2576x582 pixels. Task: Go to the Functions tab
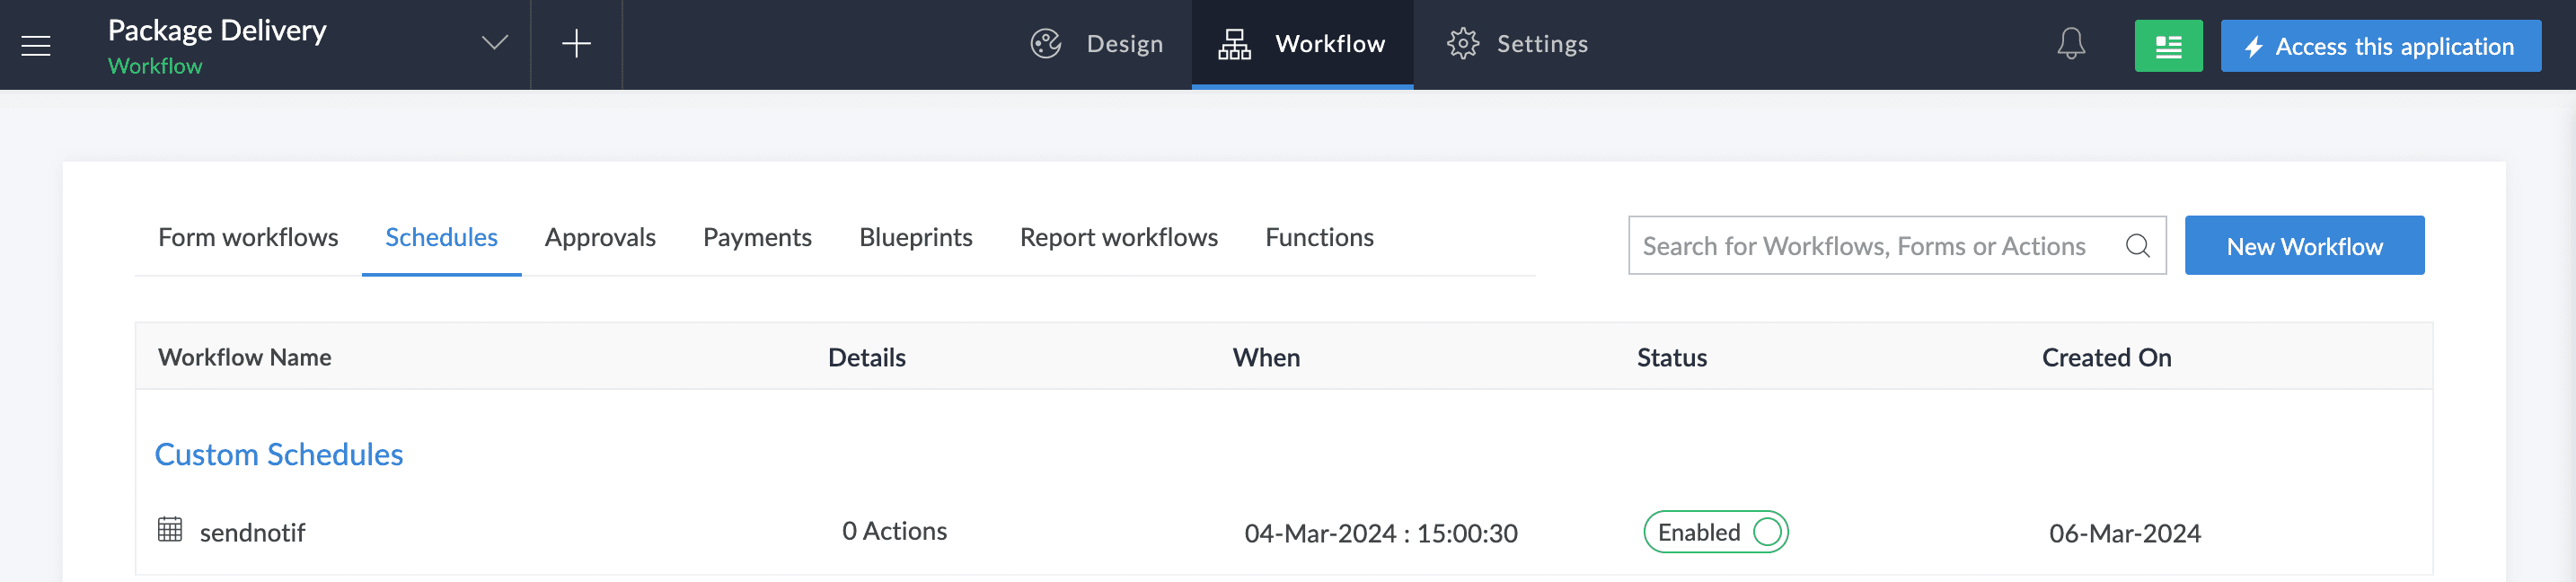tap(1319, 237)
